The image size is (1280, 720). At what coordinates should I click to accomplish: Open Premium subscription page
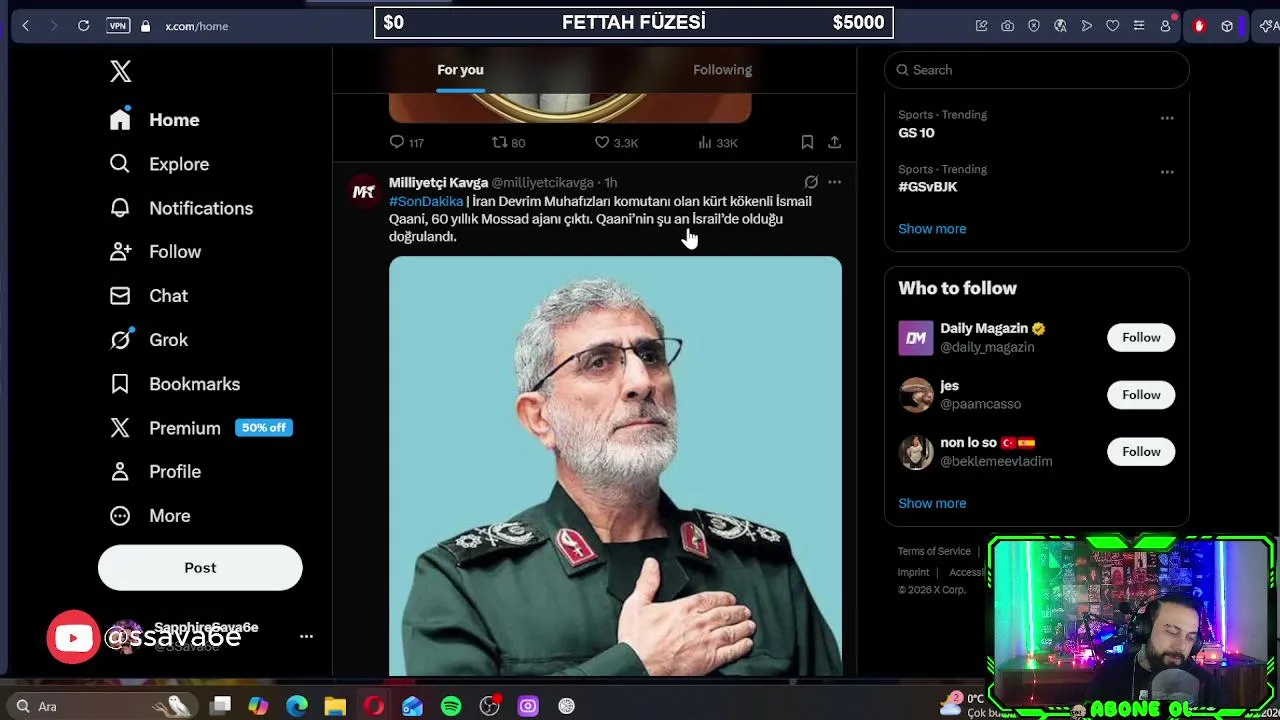click(200, 428)
